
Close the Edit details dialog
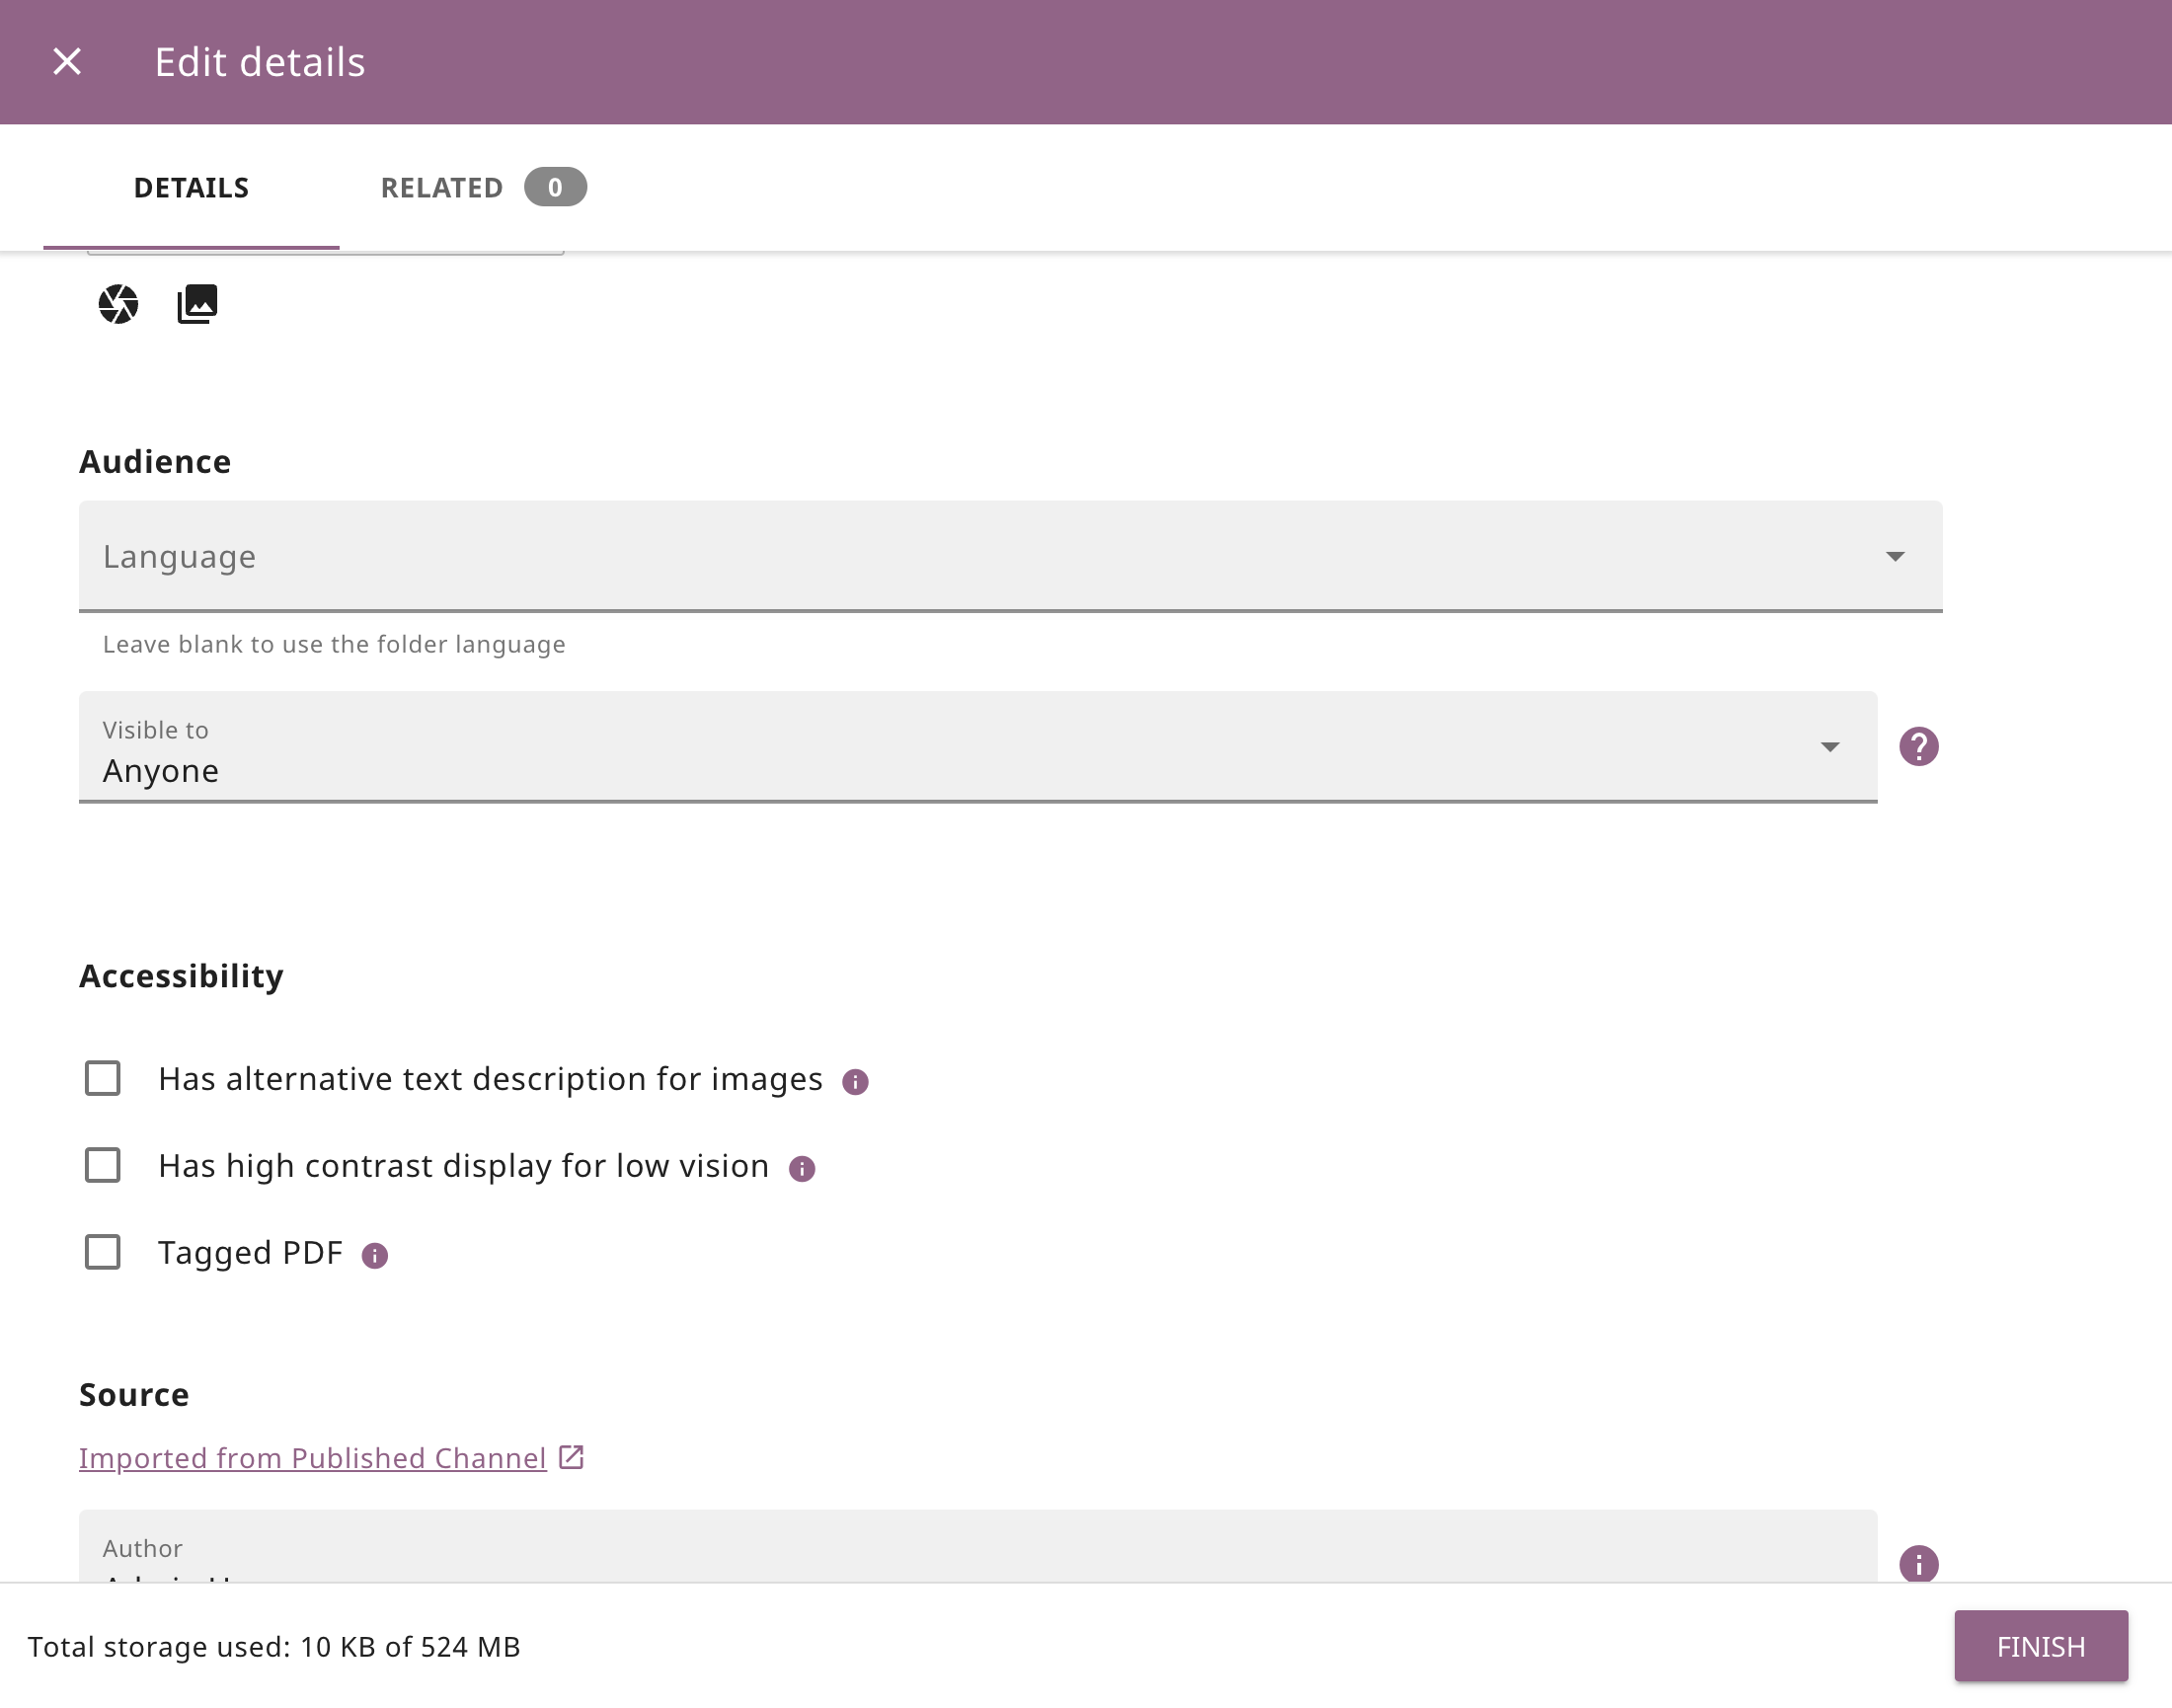tap(67, 62)
